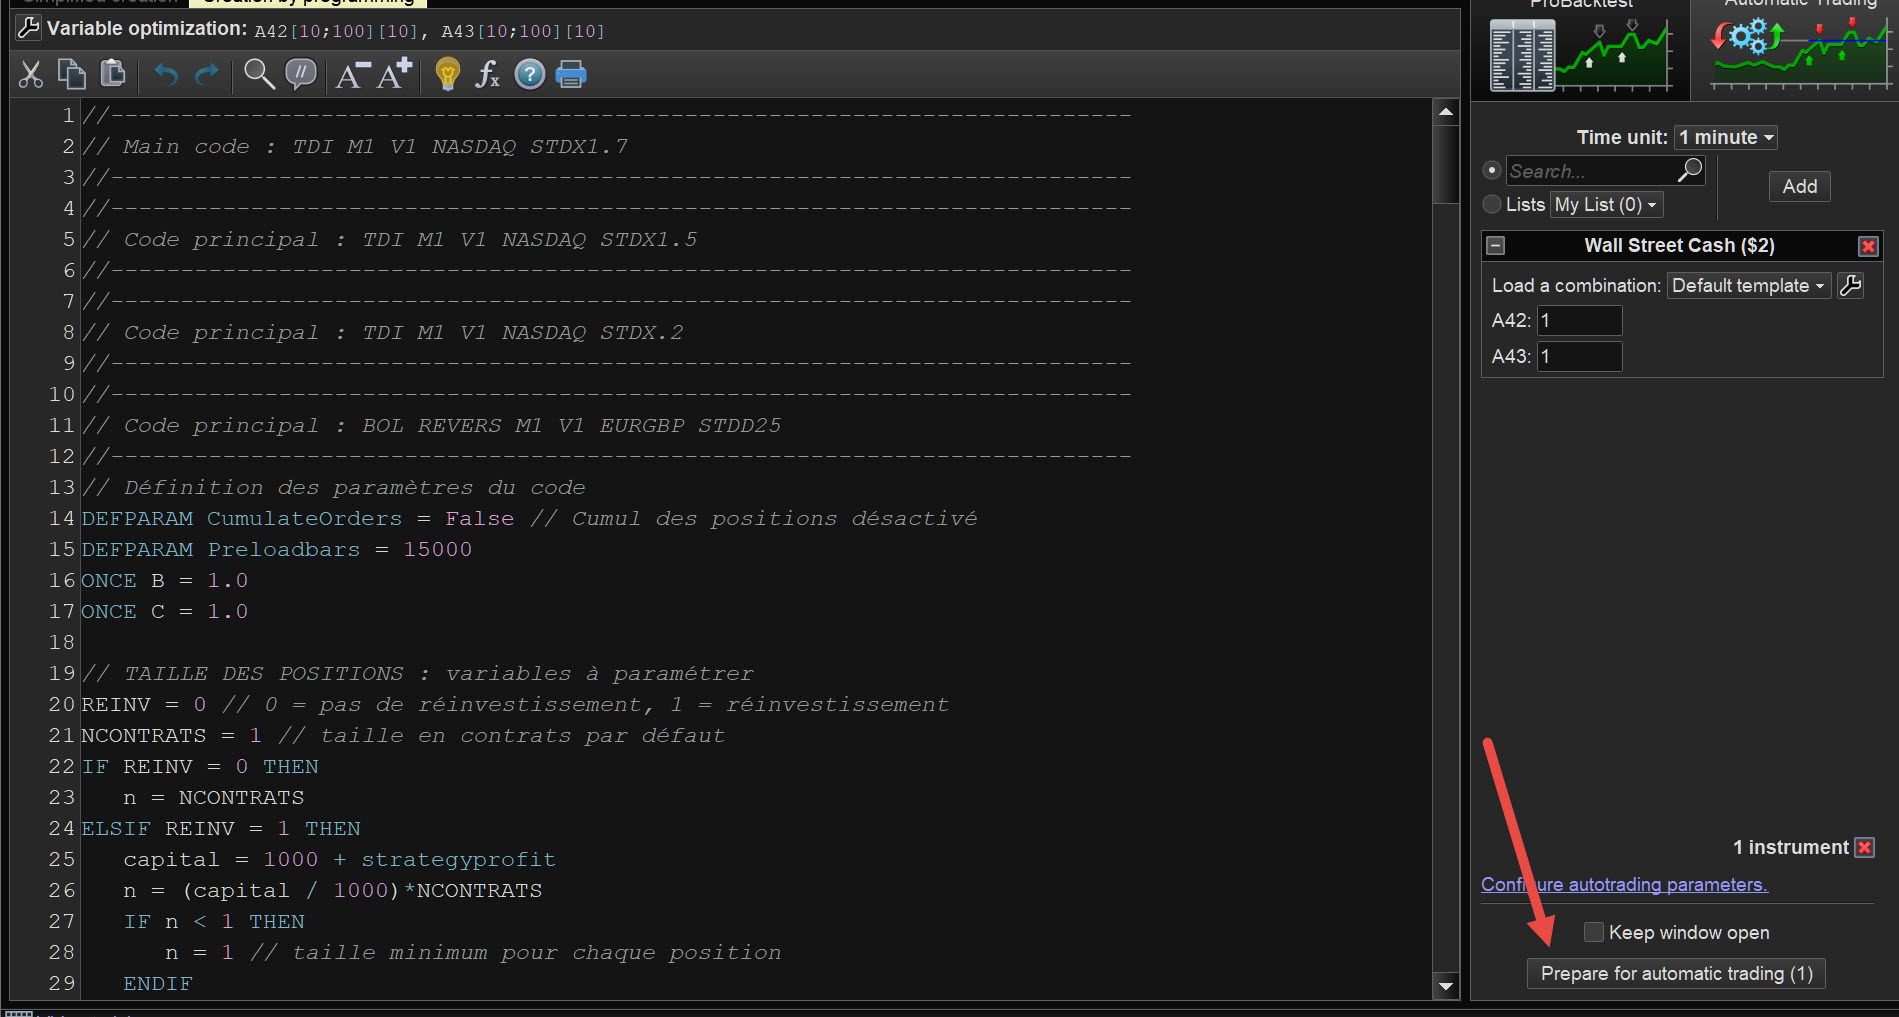Click the A42 value input field
This screenshot has width=1899, height=1017.
pyautogui.click(x=1579, y=320)
